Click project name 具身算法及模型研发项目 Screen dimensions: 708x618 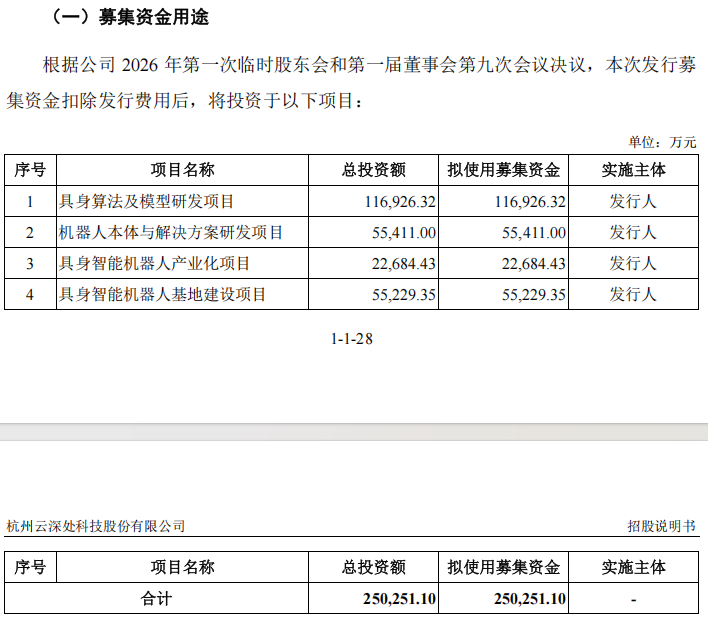(146, 201)
